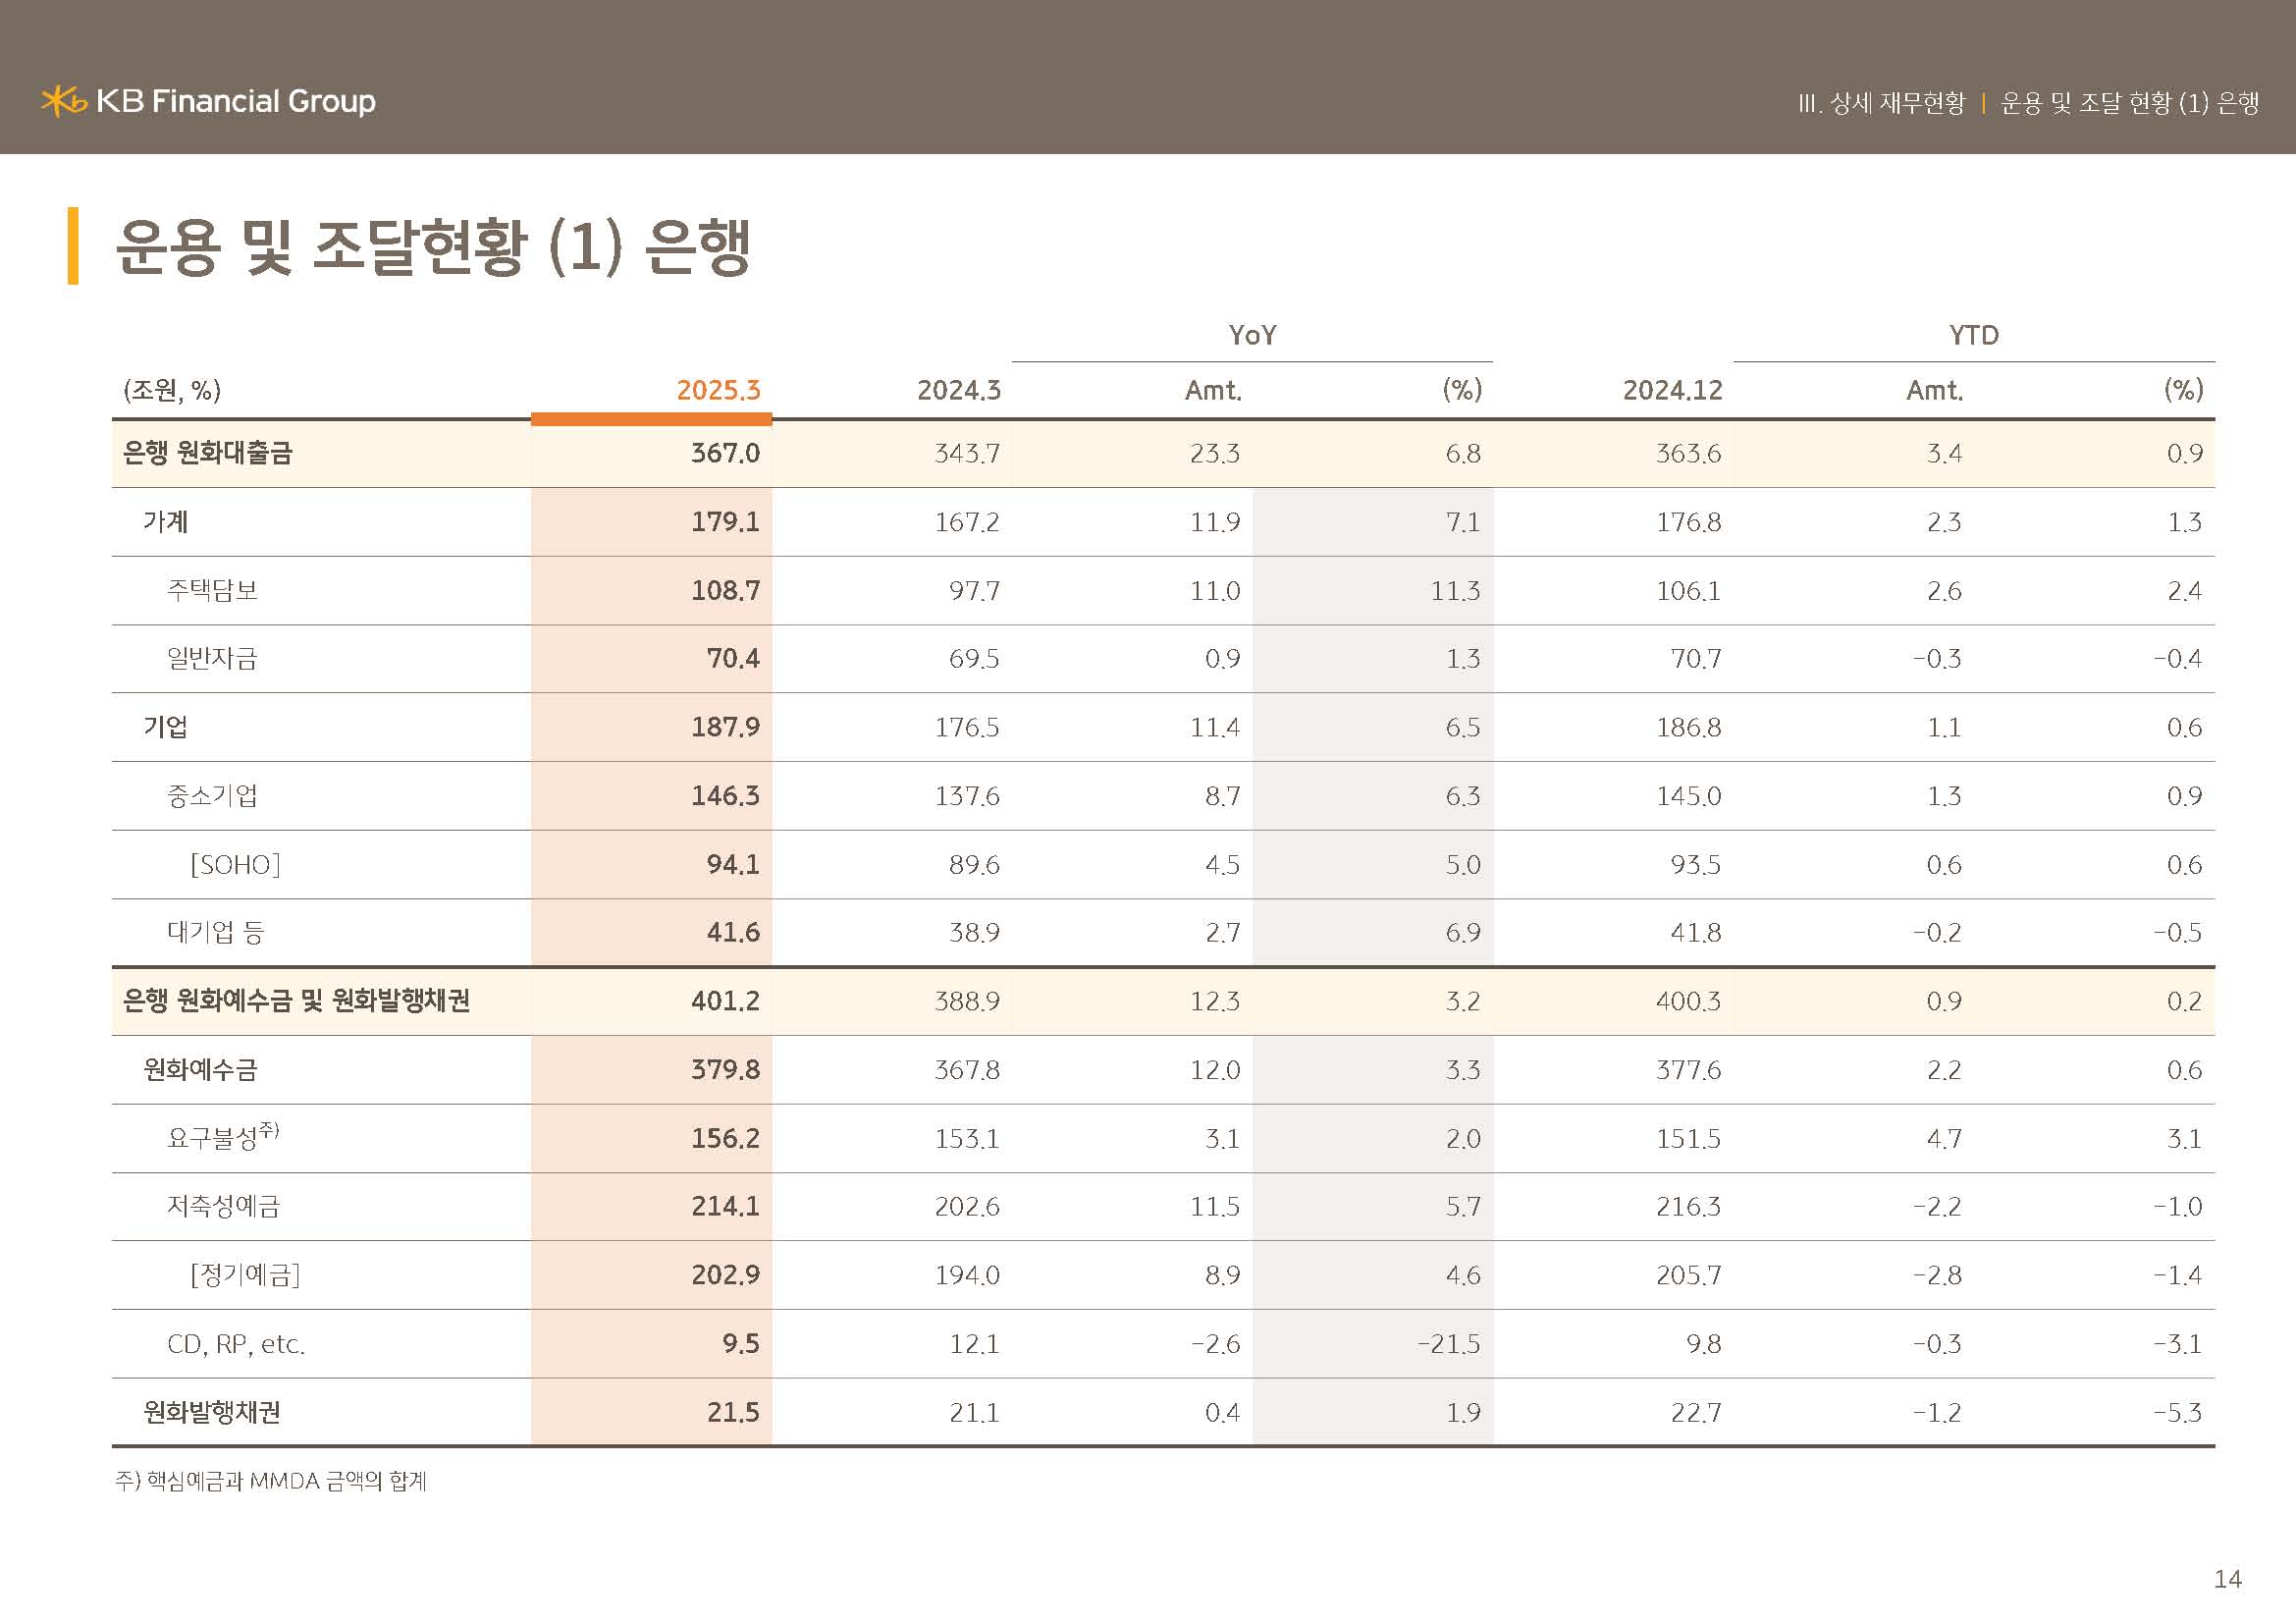This screenshot has width=2296, height=1624.
Task: Click the 원화예수금 row label
Action: point(200,1069)
